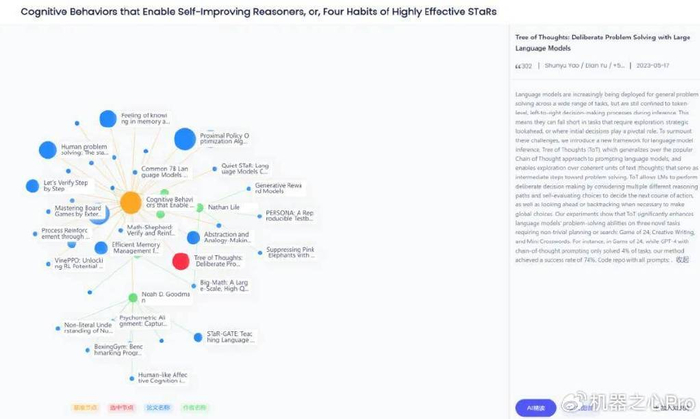Select the Abstraction and Analogy-Making node

(x=192, y=237)
